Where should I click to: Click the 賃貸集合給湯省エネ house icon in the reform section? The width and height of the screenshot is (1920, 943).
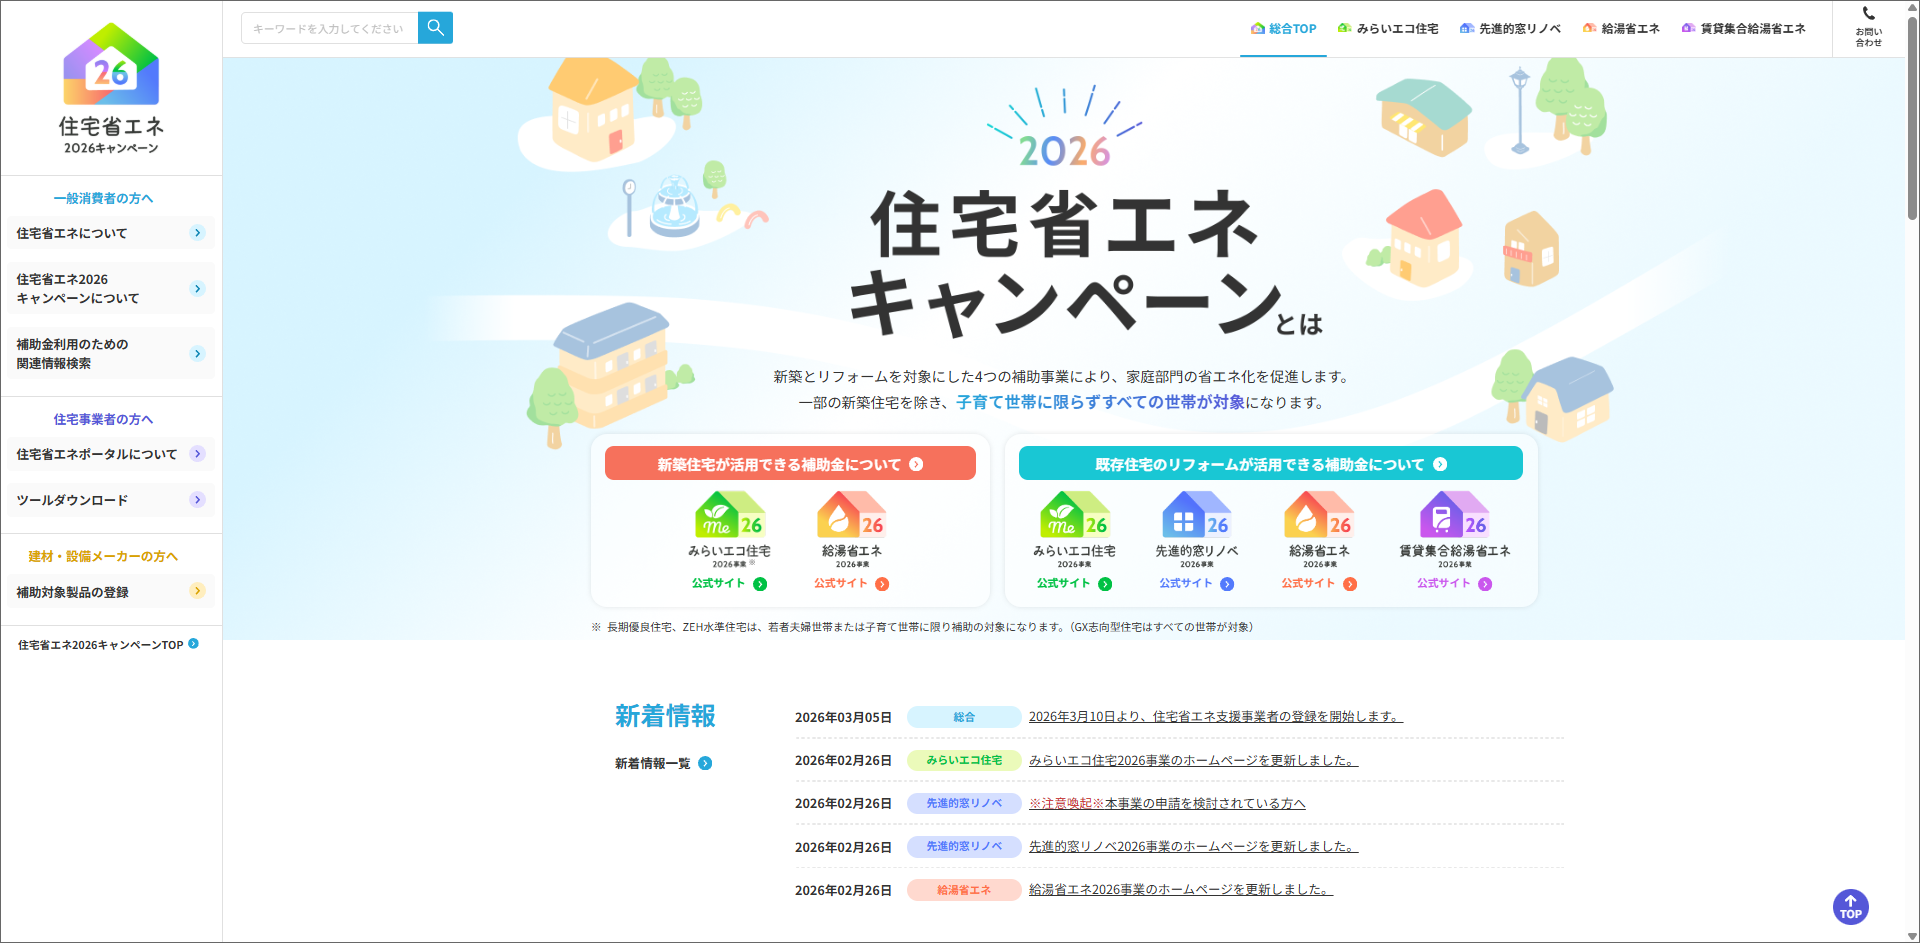[x=1454, y=515]
